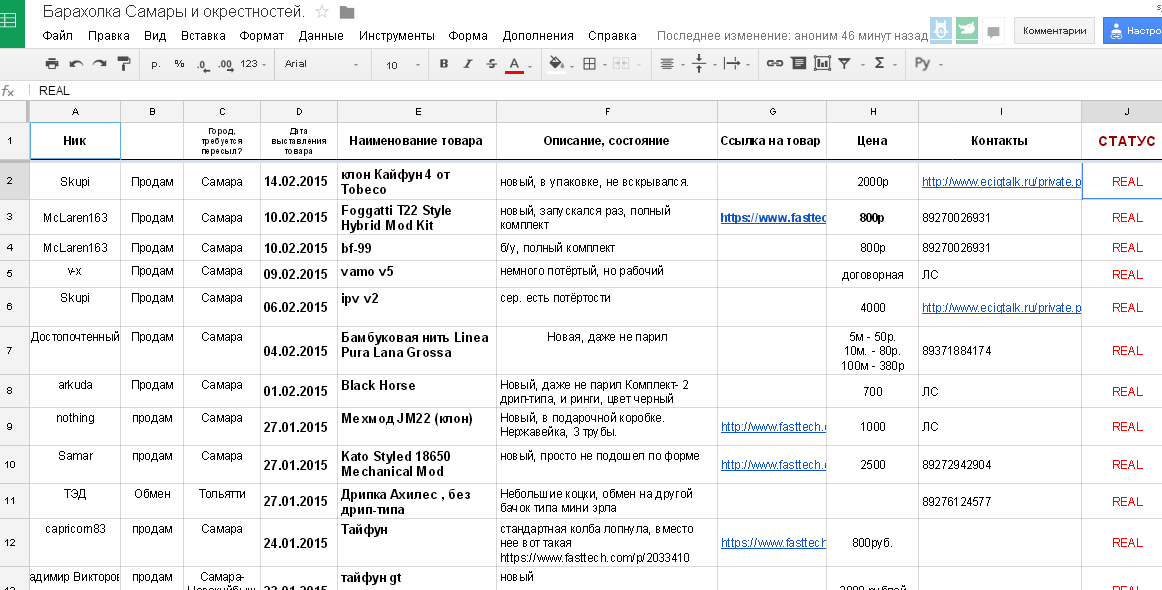This screenshot has width=1162, height=590.
Task: Open the horizontal align dropdown
Action: click(671, 64)
